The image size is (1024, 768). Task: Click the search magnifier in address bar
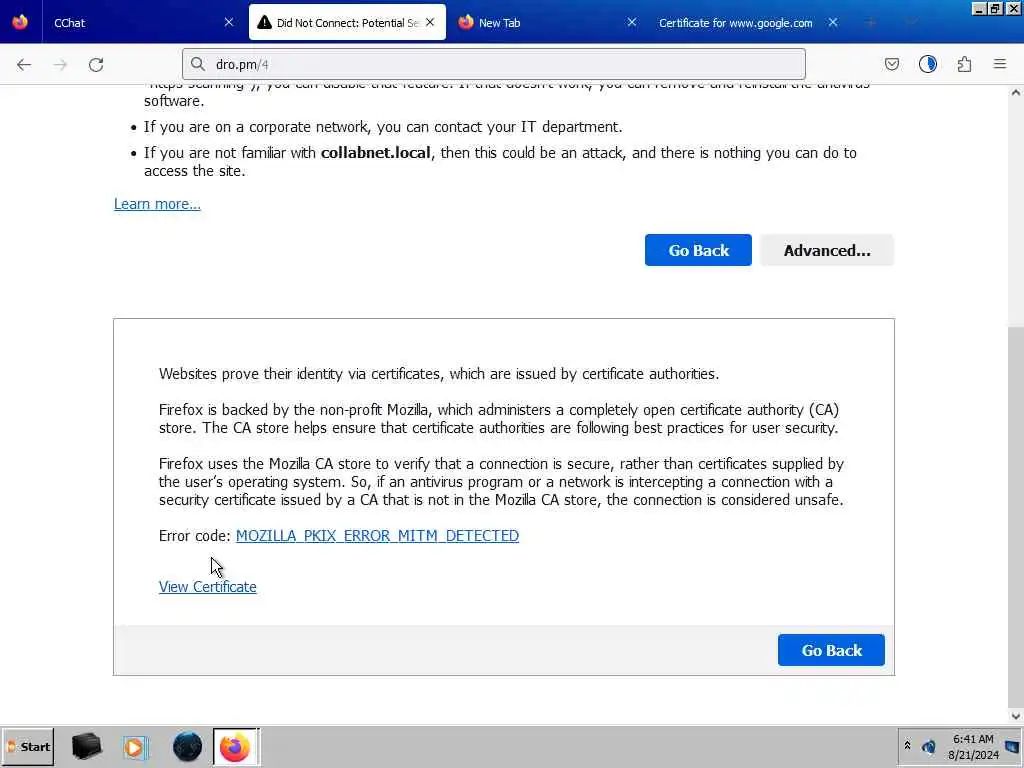tap(197, 64)
